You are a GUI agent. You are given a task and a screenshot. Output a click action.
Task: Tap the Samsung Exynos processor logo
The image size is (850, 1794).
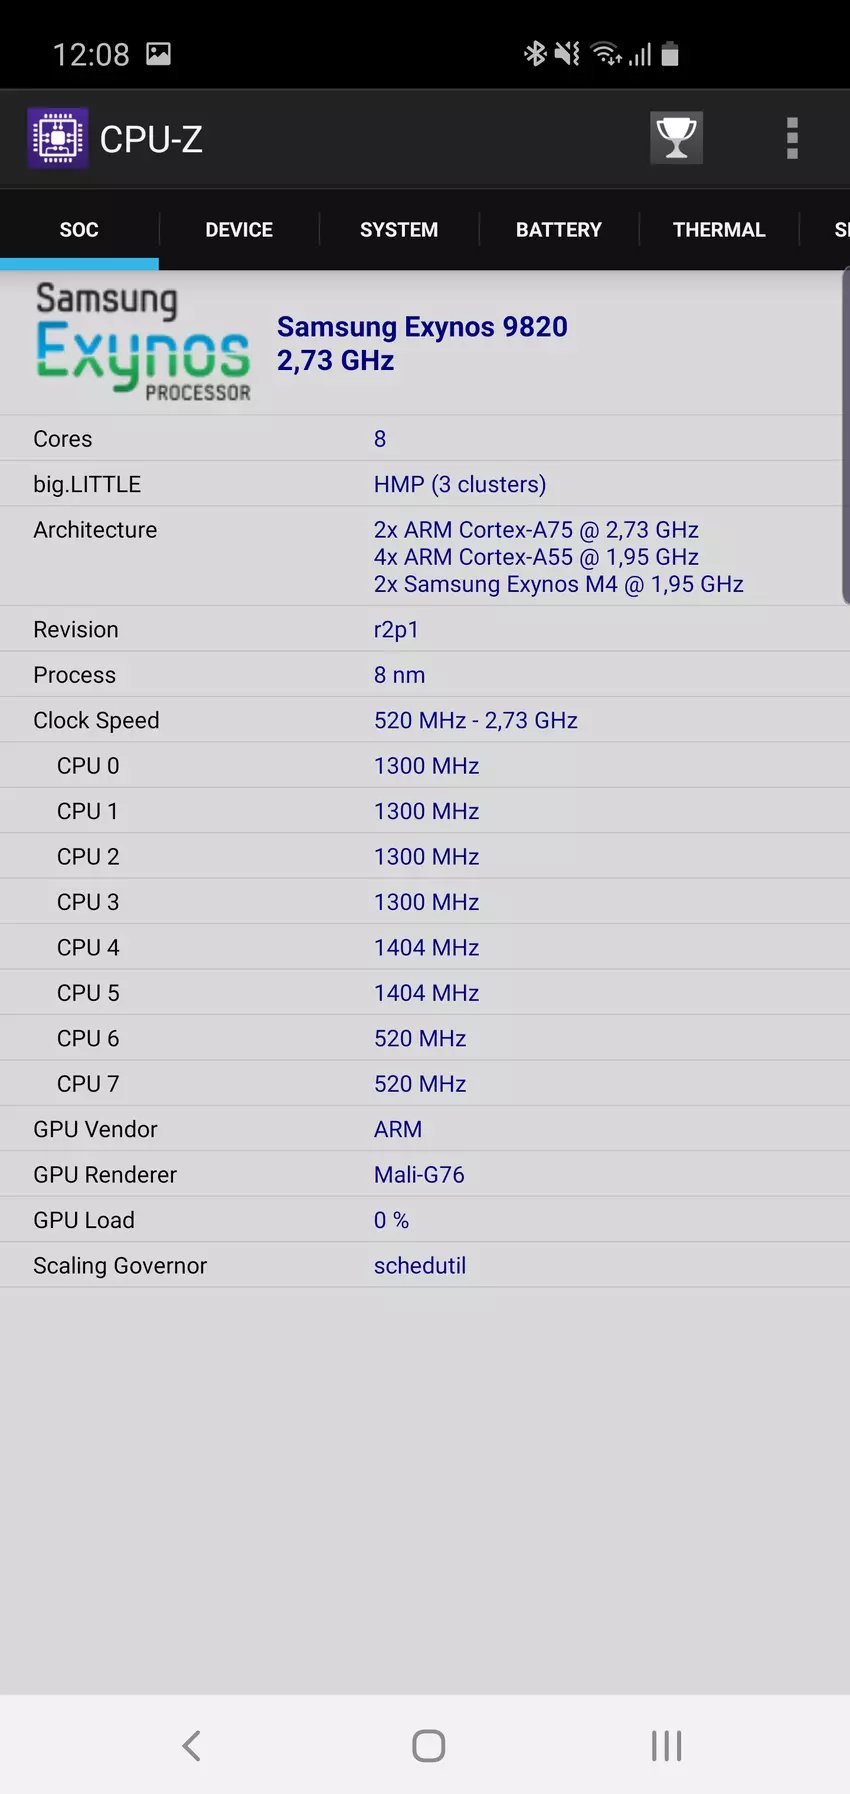(x=142, y=343)
